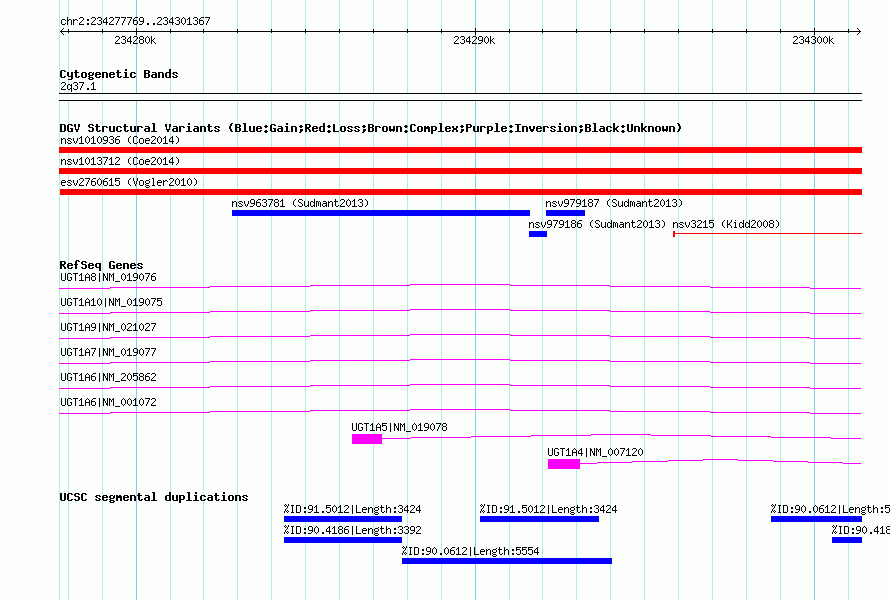Click the UGT1A4|NM_007120 gene label

(595, 452)
